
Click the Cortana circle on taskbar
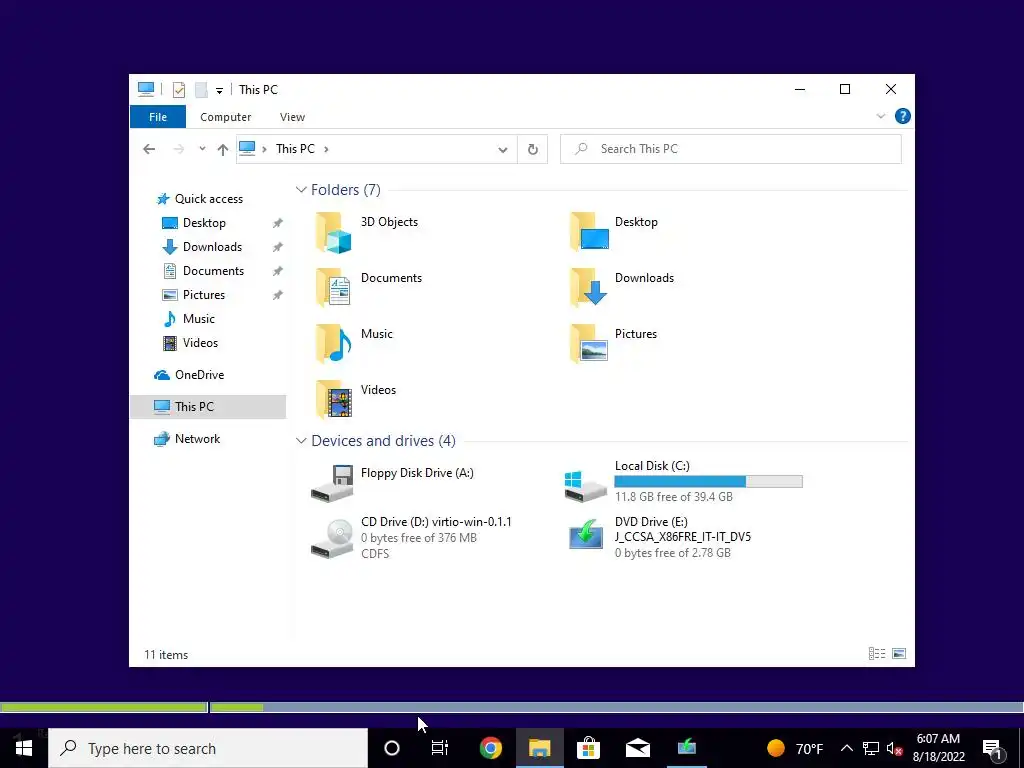click(x=392, y=748)
